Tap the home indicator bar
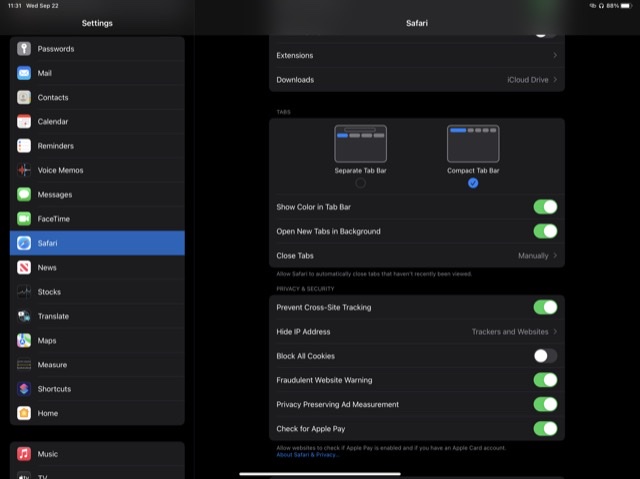The height and width of the screenshot is (479, 640). tap(320, 474)
